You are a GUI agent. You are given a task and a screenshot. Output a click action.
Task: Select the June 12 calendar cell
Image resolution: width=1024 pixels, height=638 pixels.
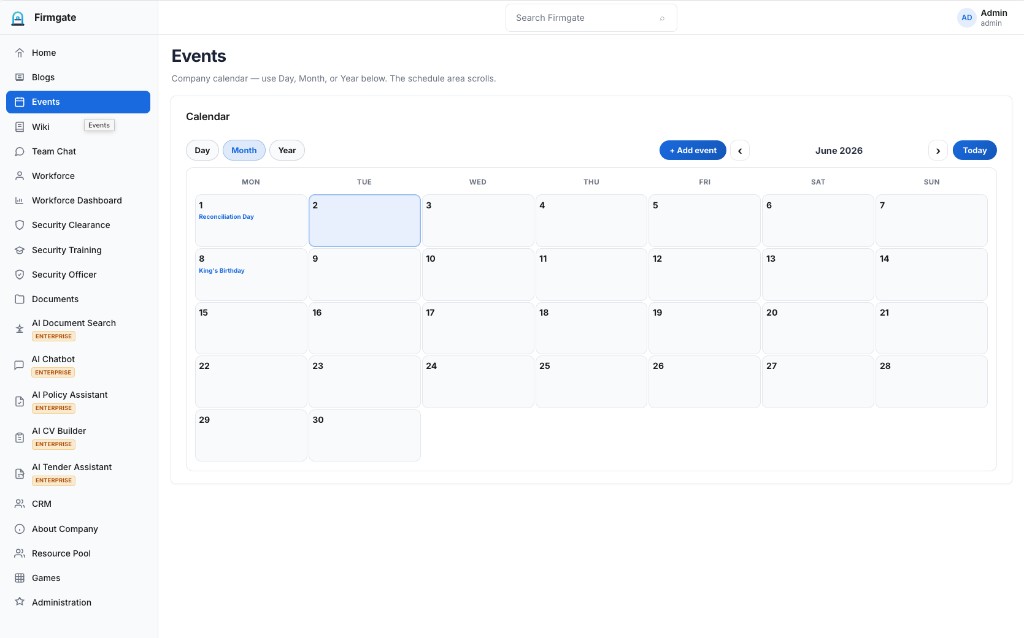705,274
